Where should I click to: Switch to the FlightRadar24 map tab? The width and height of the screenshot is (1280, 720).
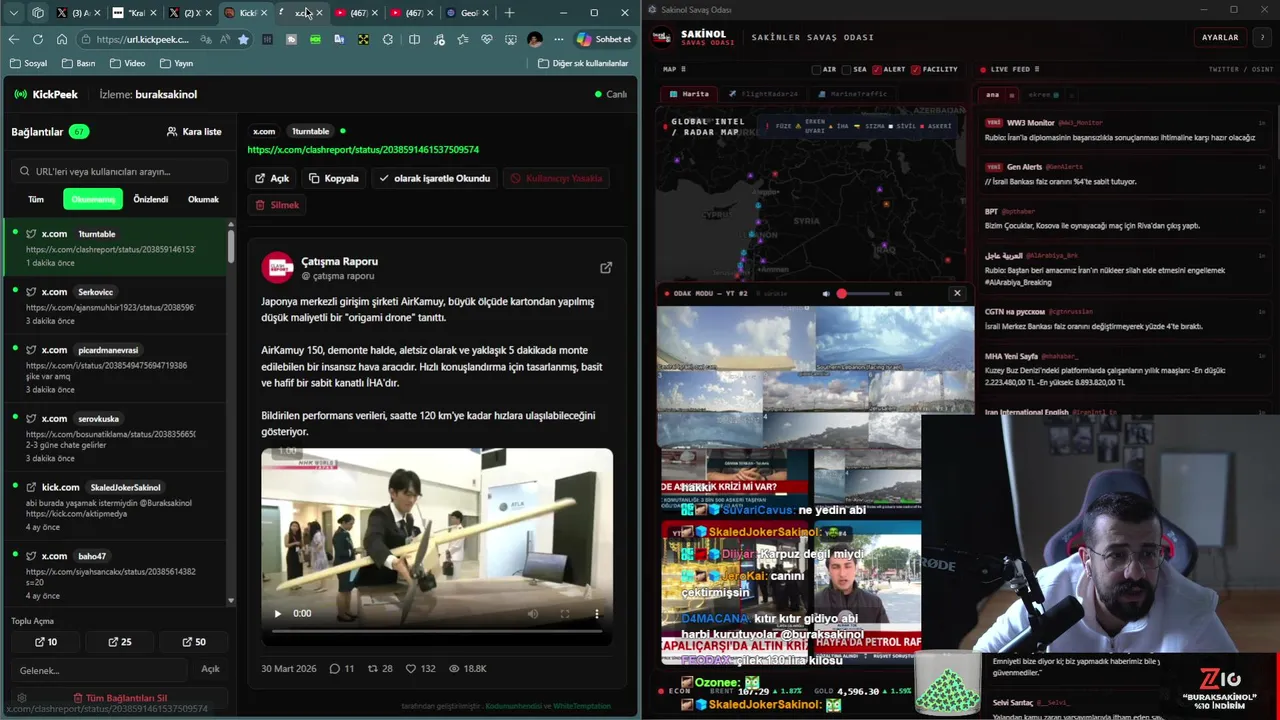(763, 94)
